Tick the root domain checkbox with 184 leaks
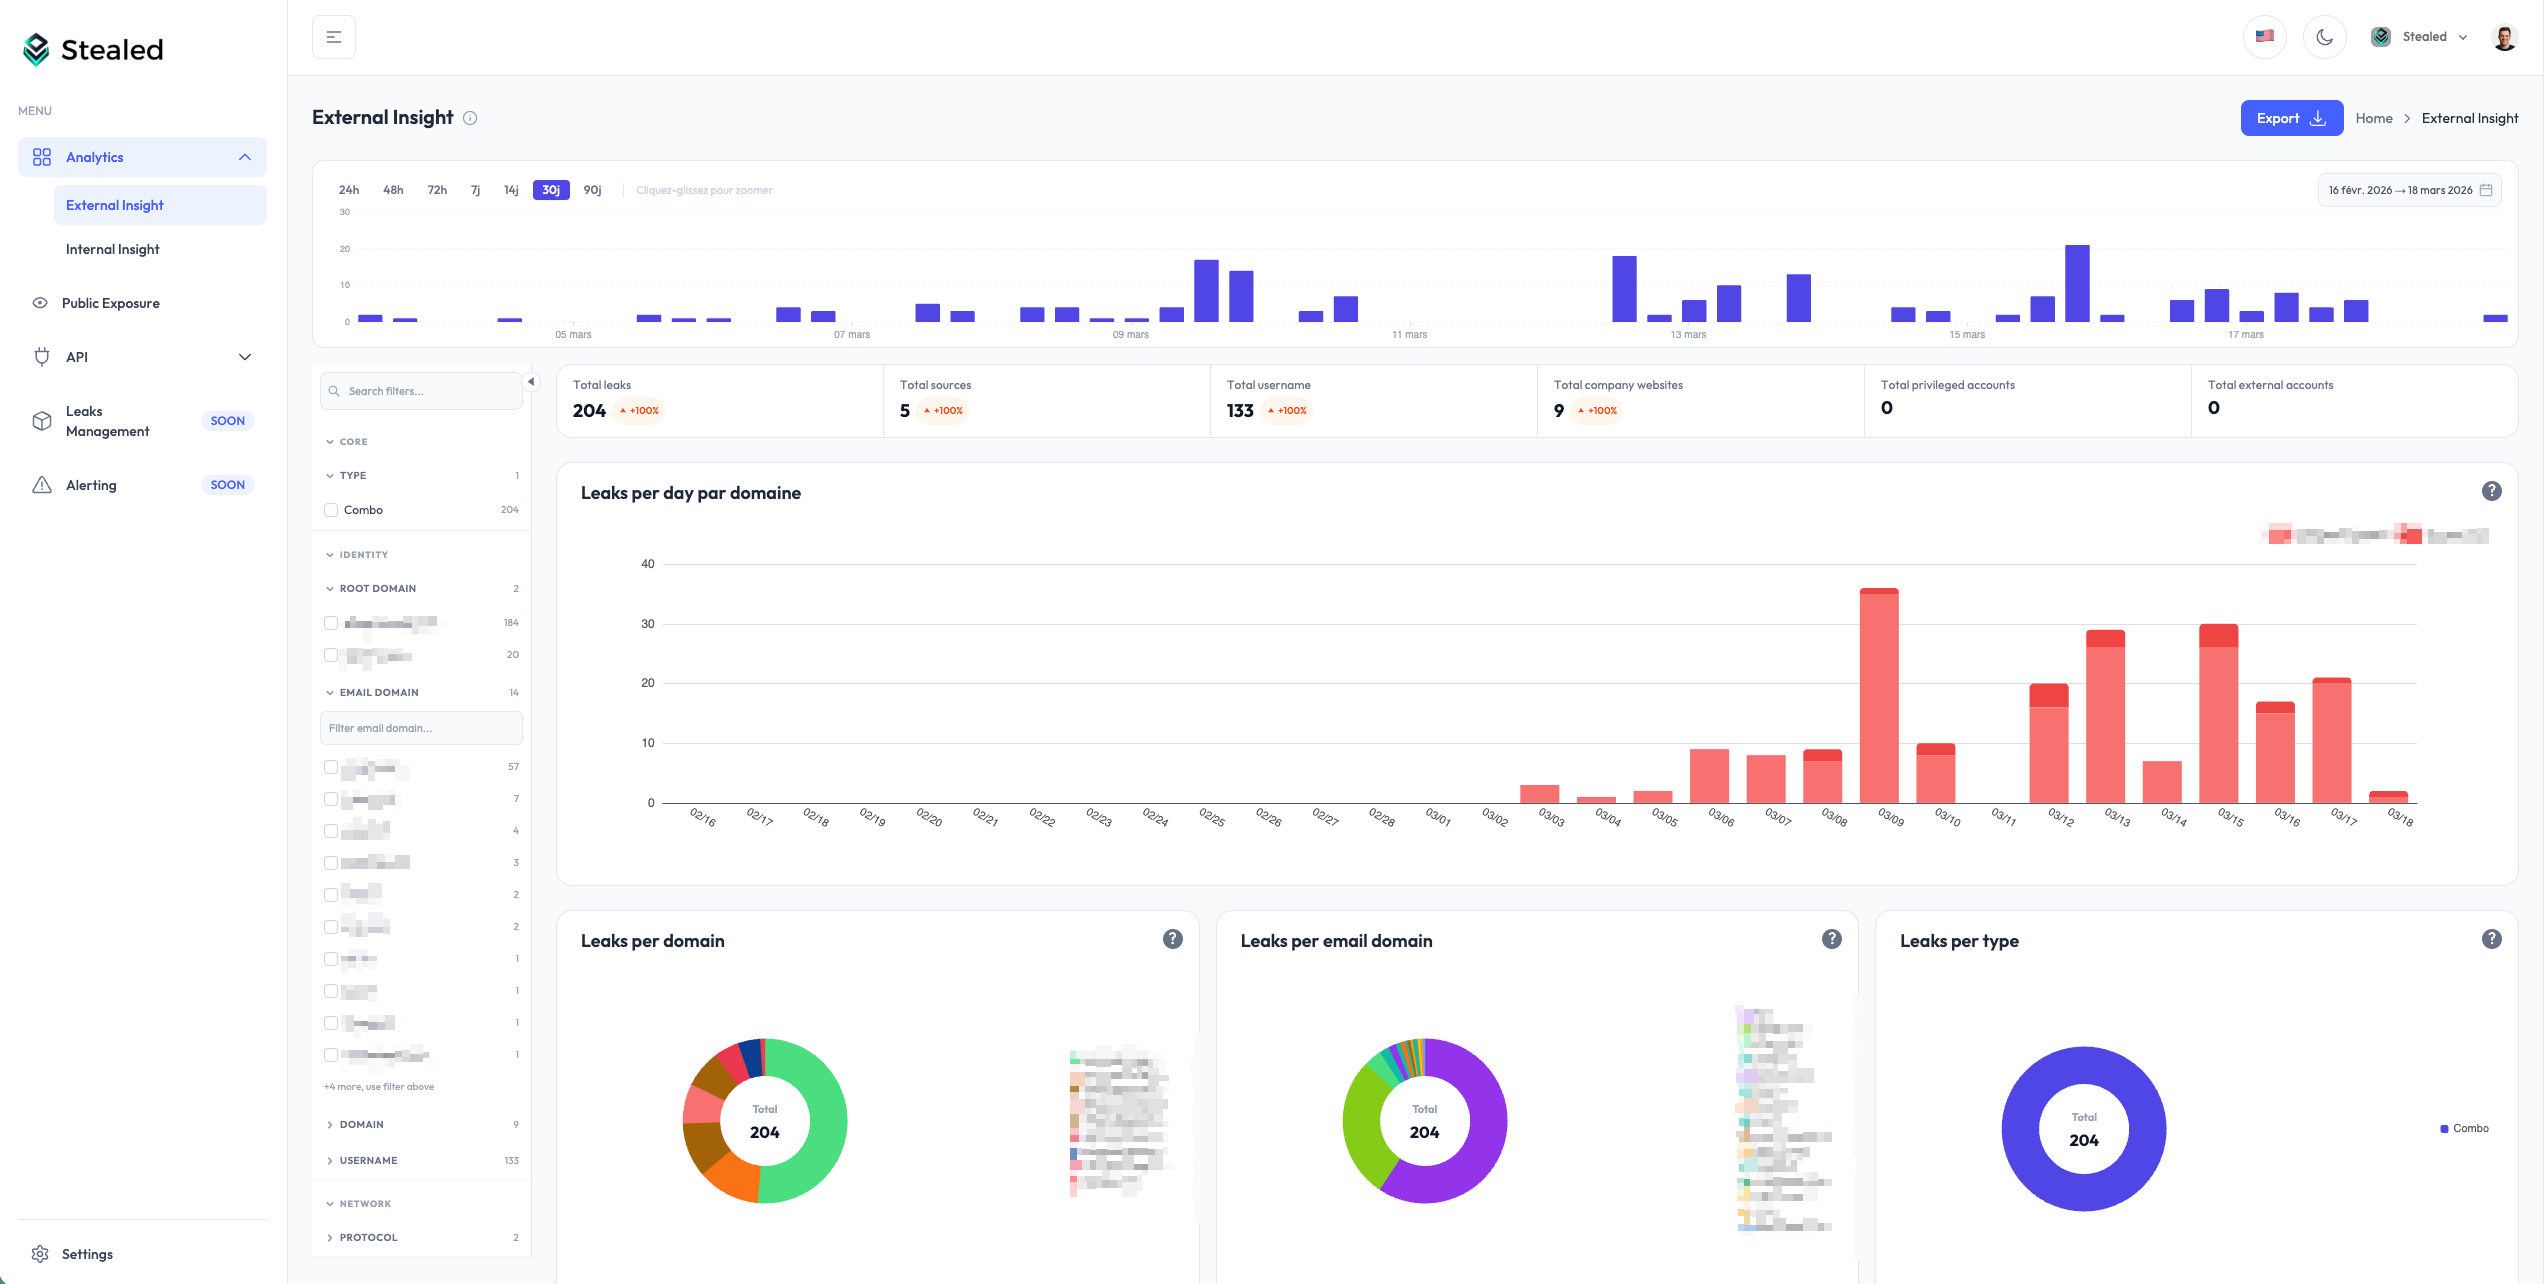The height and width of the screenshot is (1284, 2544). click(x=331, y=623)
